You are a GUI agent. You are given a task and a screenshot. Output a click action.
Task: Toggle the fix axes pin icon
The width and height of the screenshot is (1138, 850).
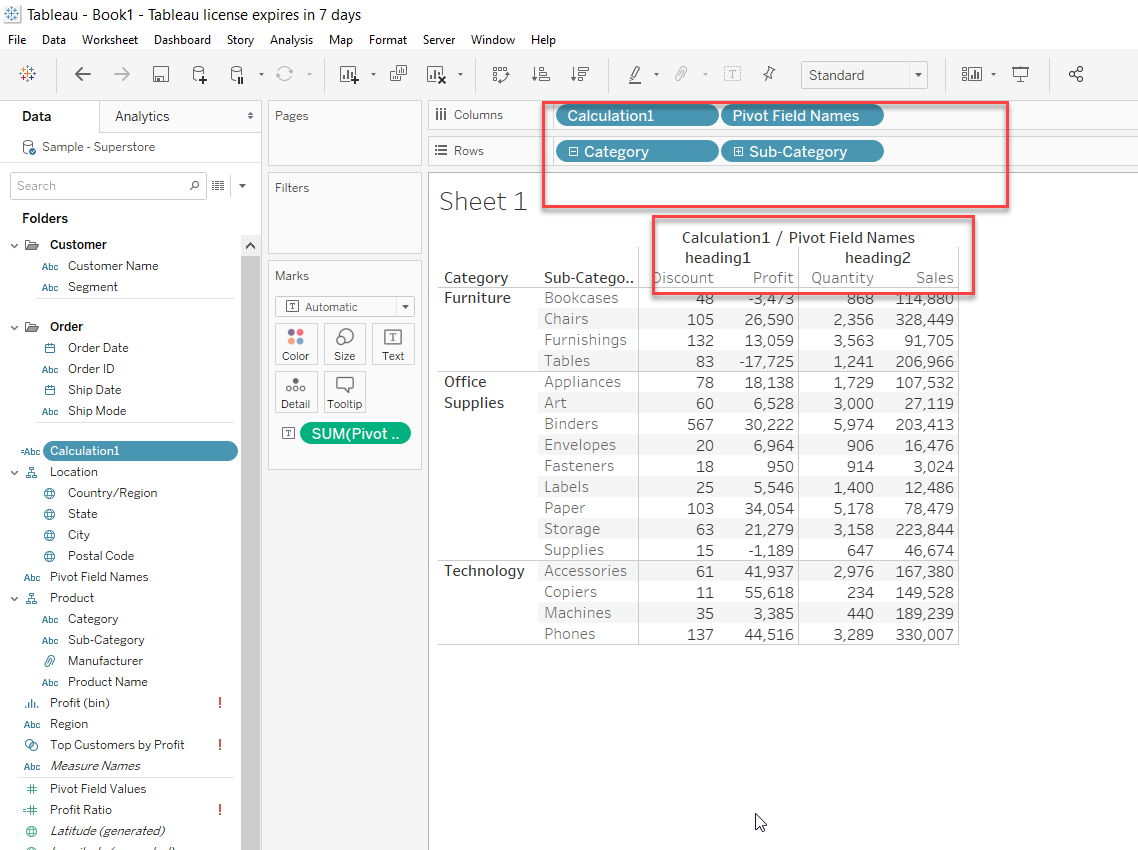coord(768,74)
